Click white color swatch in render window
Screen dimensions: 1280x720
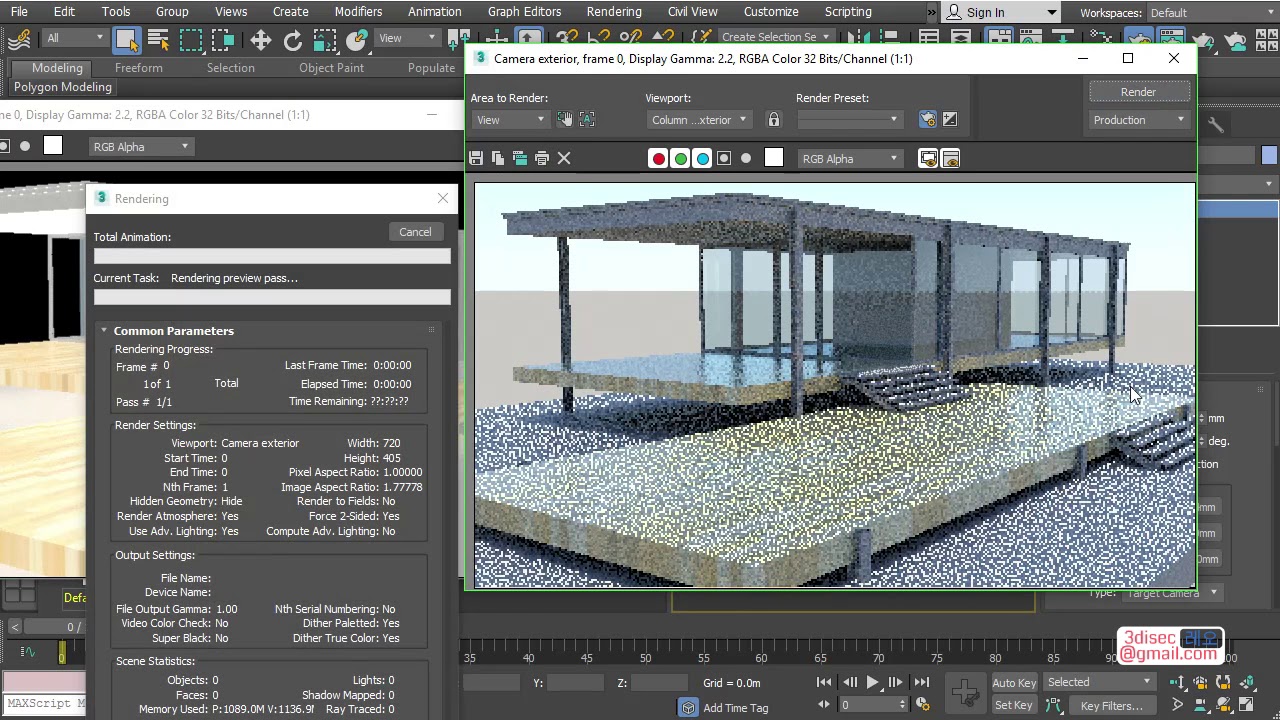click(773, 158)
